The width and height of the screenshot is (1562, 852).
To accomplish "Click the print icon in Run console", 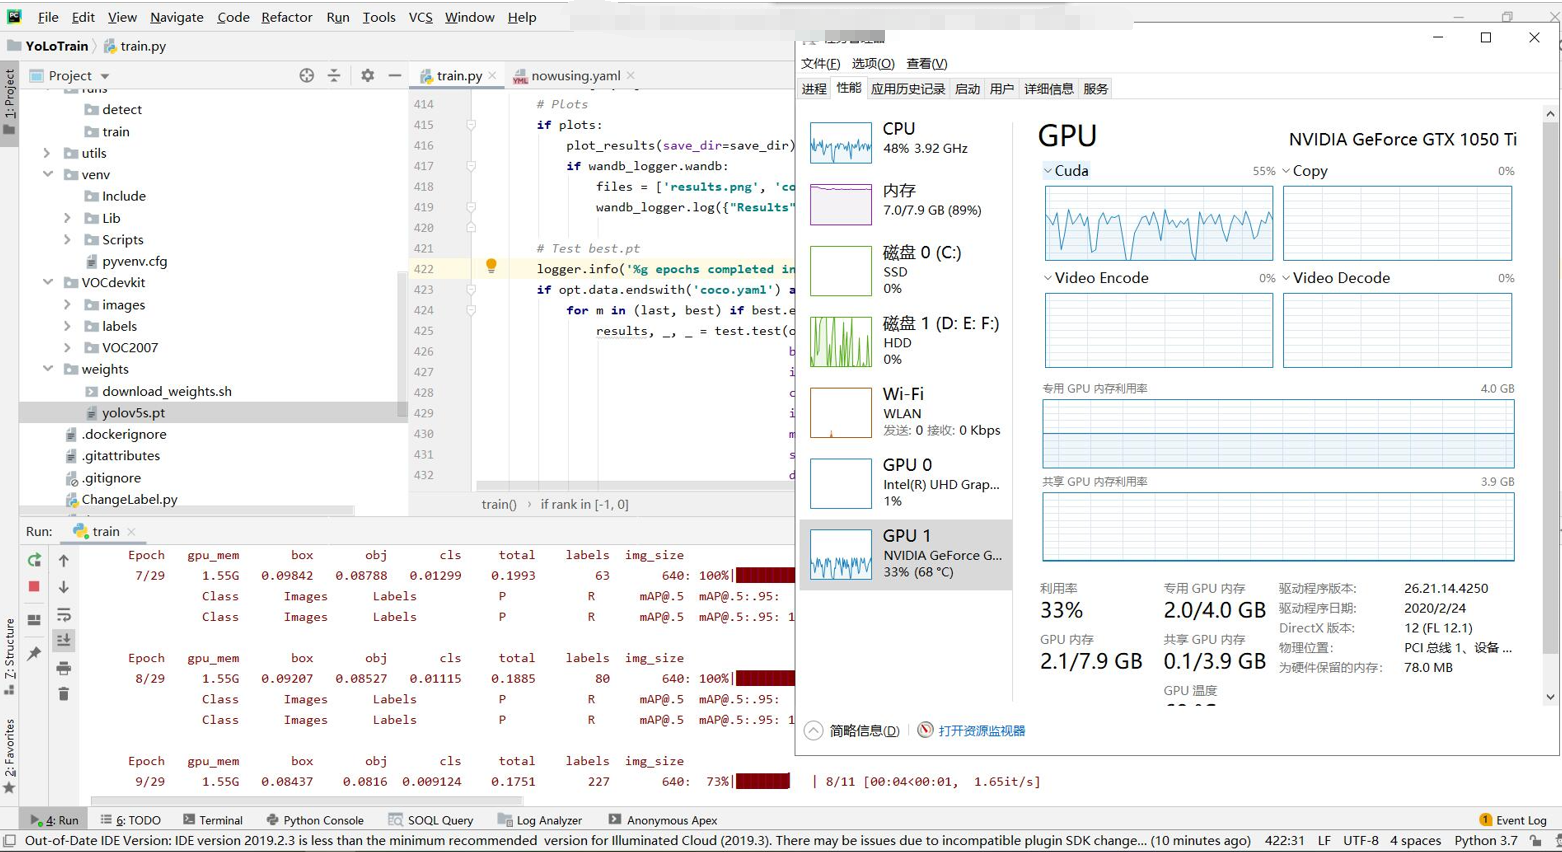I will pyautogui.click(x=64, y=667).
